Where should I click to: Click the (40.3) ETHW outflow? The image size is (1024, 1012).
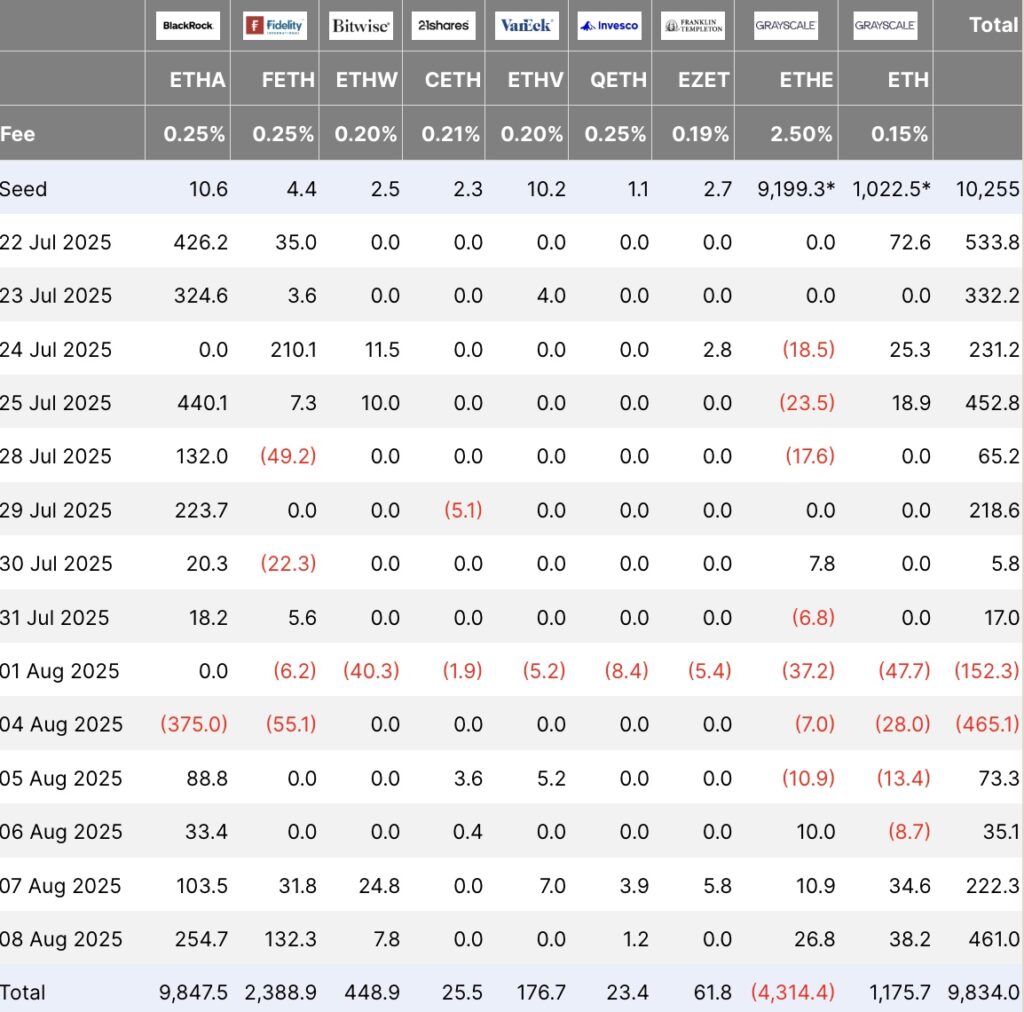coord(371,671)
